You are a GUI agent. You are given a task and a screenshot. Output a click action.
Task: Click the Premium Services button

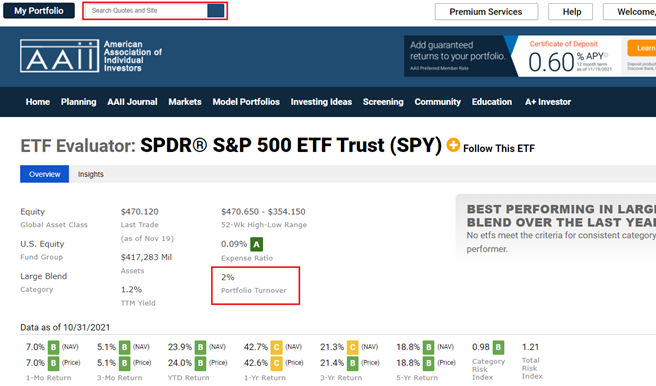[x=486, y=12]
